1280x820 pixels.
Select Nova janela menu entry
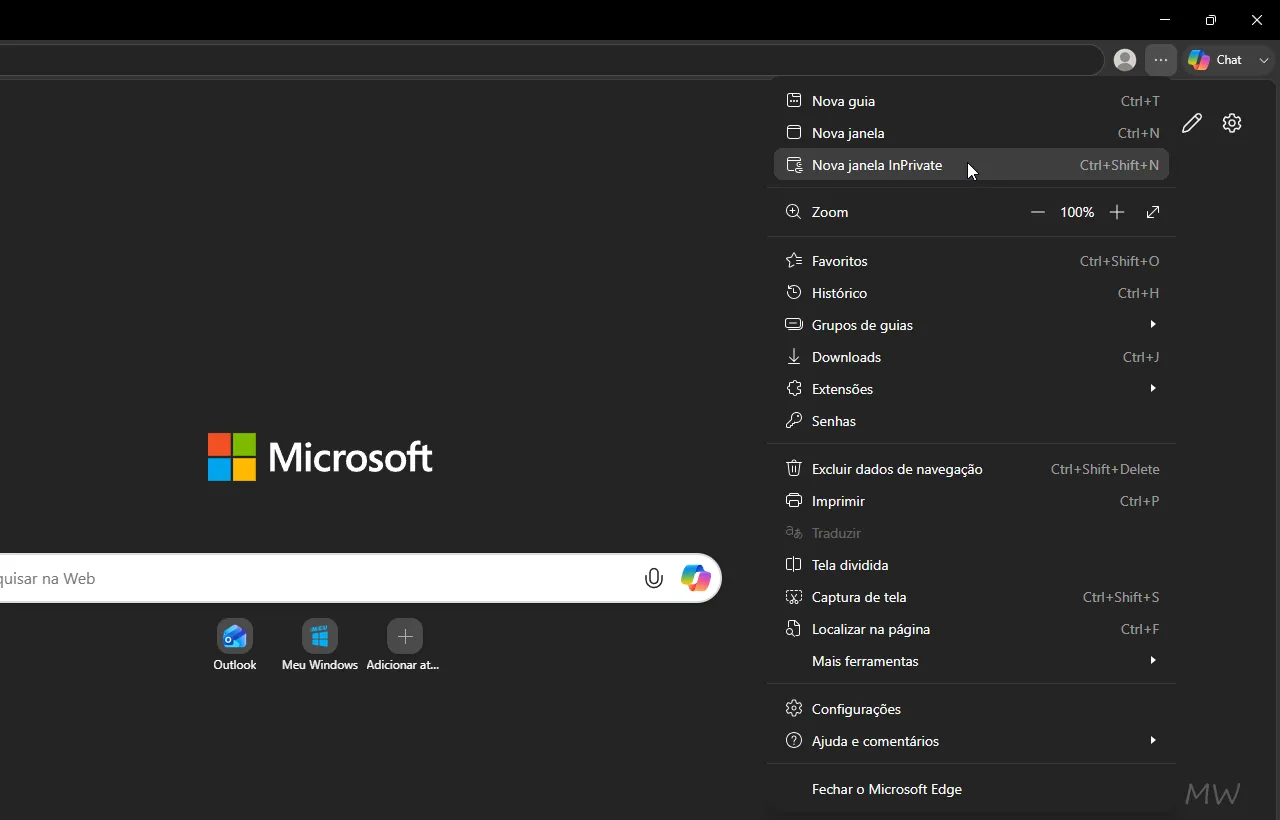(x=971, y=133)
